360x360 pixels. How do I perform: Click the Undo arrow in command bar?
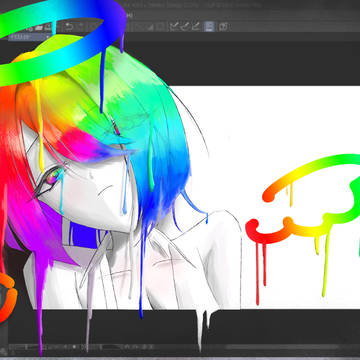pos(69,26)
